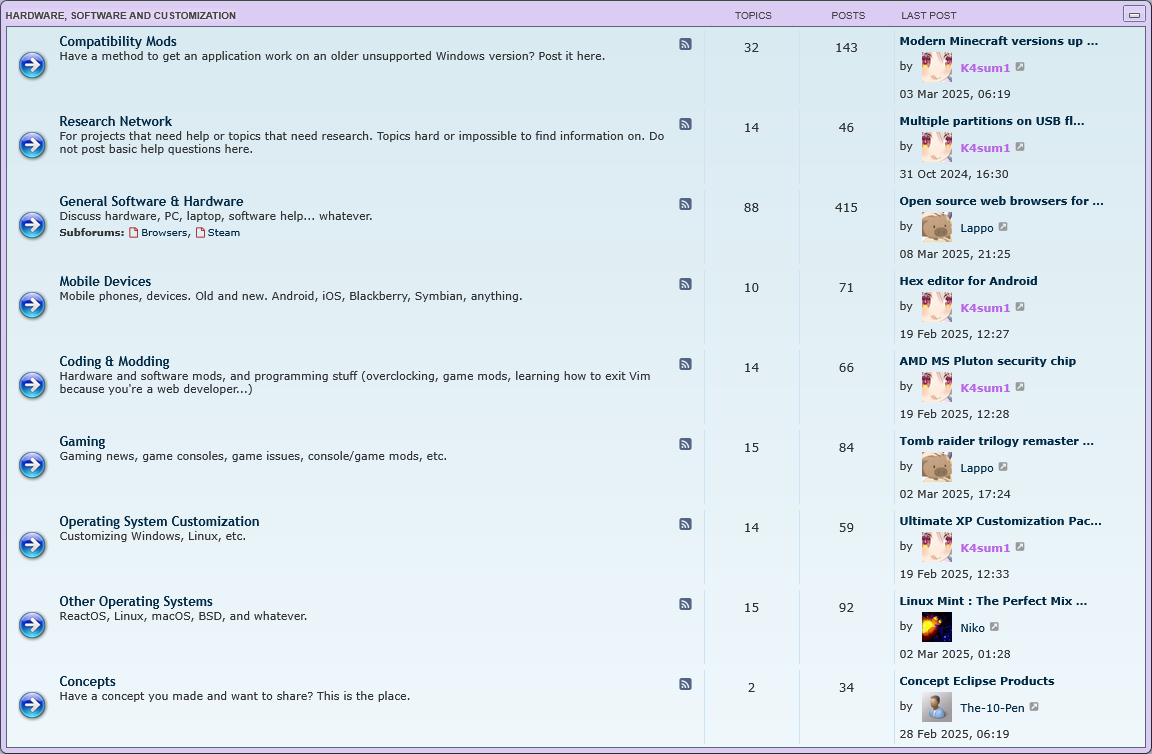
Task: Open the Gaming forum RSS feed icon
Action: (685, 444)
